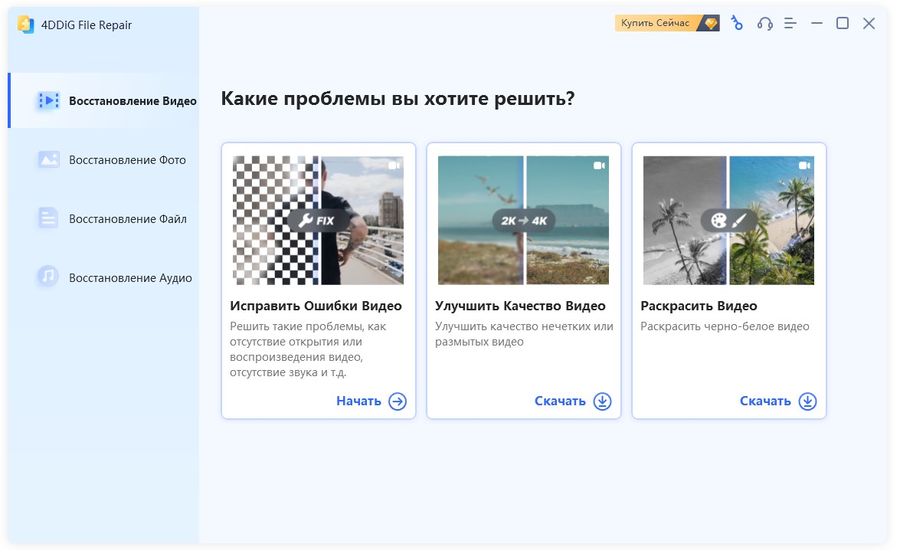The height and width of the screenshot is (557, 900).
Task: Click the photo repair picture icon
Action: tap(49, 160)
